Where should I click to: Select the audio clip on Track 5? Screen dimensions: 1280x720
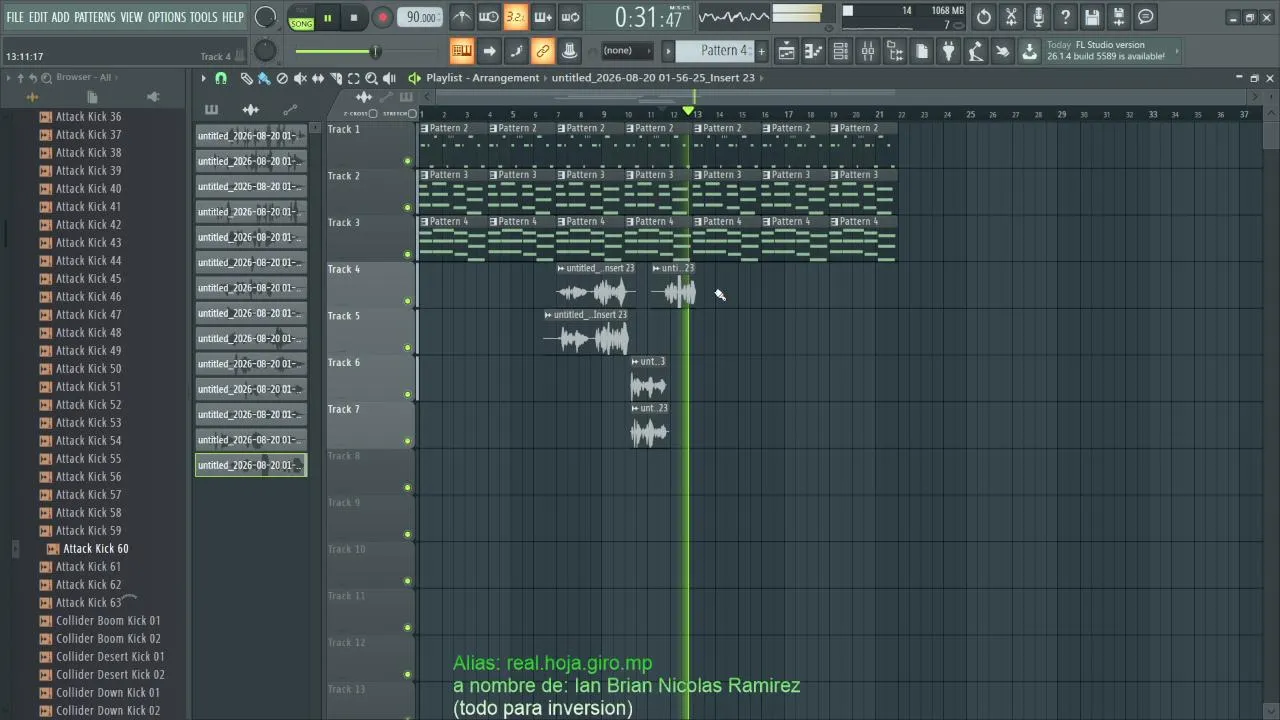587,332
